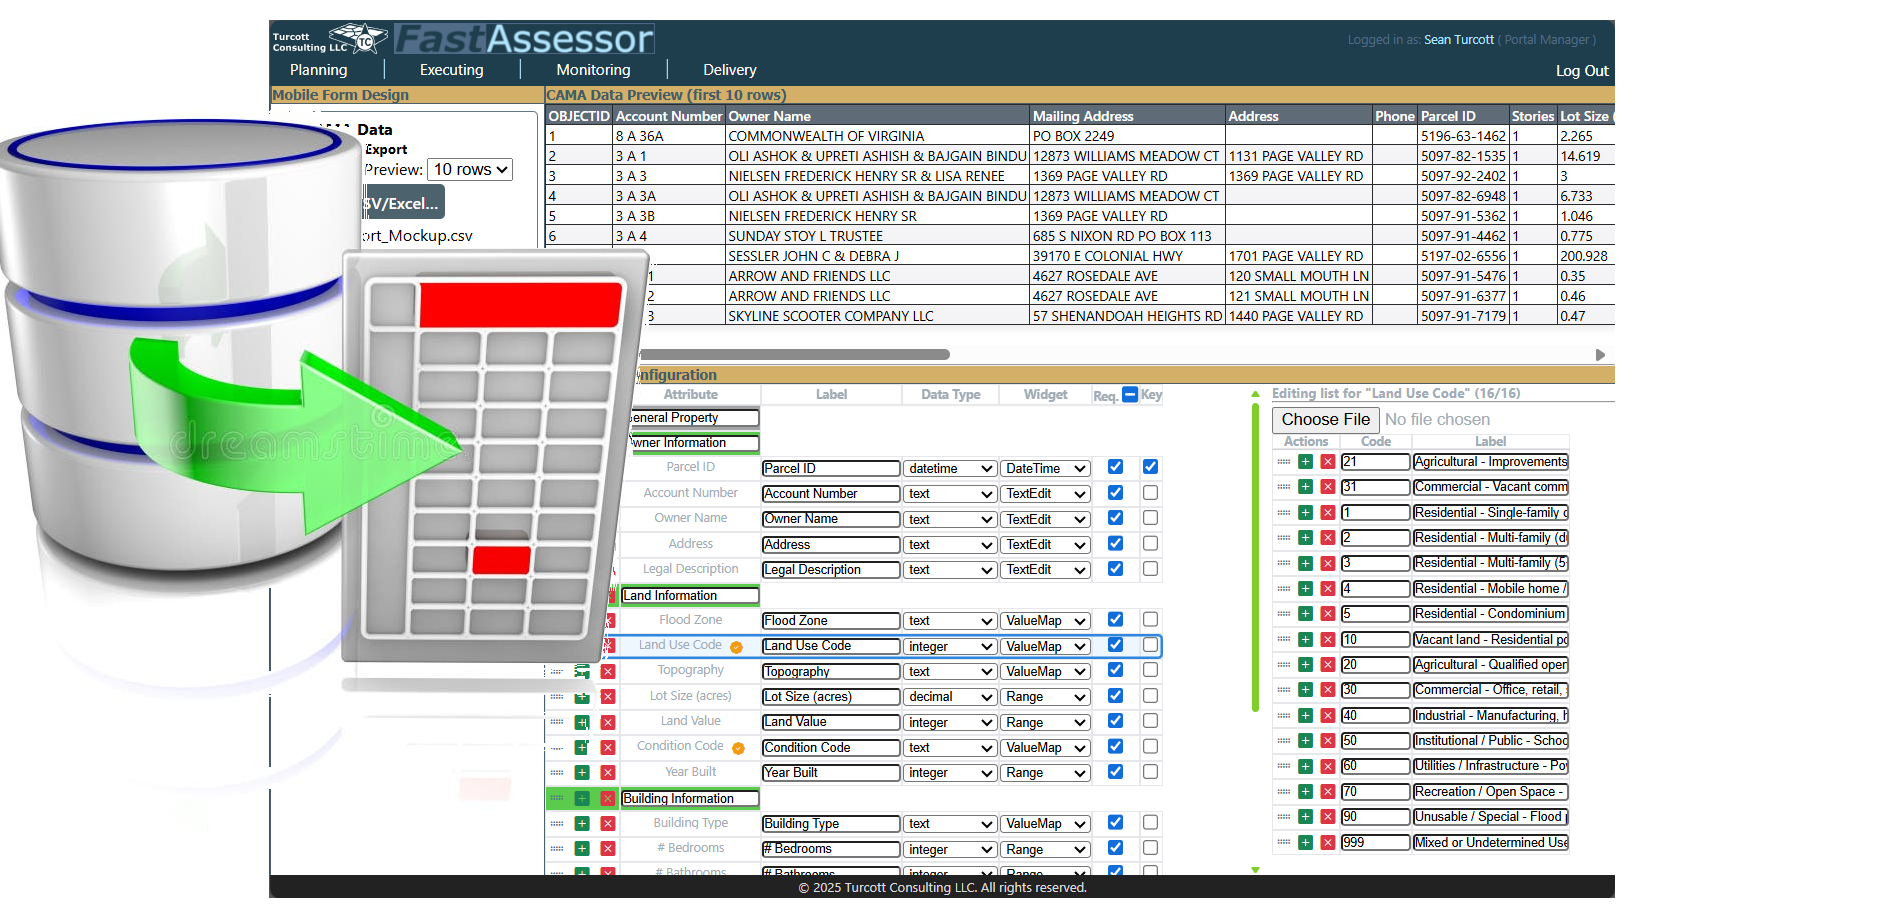The height and width of the screenshot is (919, 1885).
Task: Click the blue minus icon in the Req column header
Action: tap(1129, 394)
